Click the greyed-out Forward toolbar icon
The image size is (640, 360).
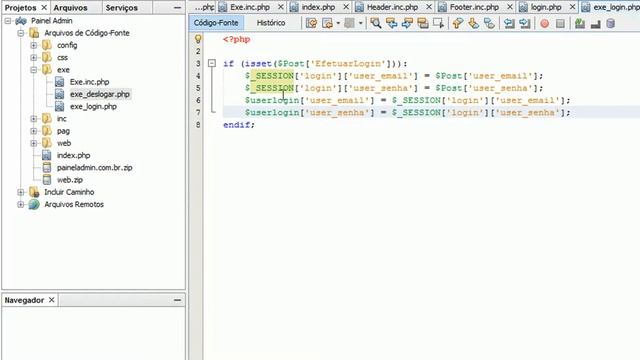(349, 23)
